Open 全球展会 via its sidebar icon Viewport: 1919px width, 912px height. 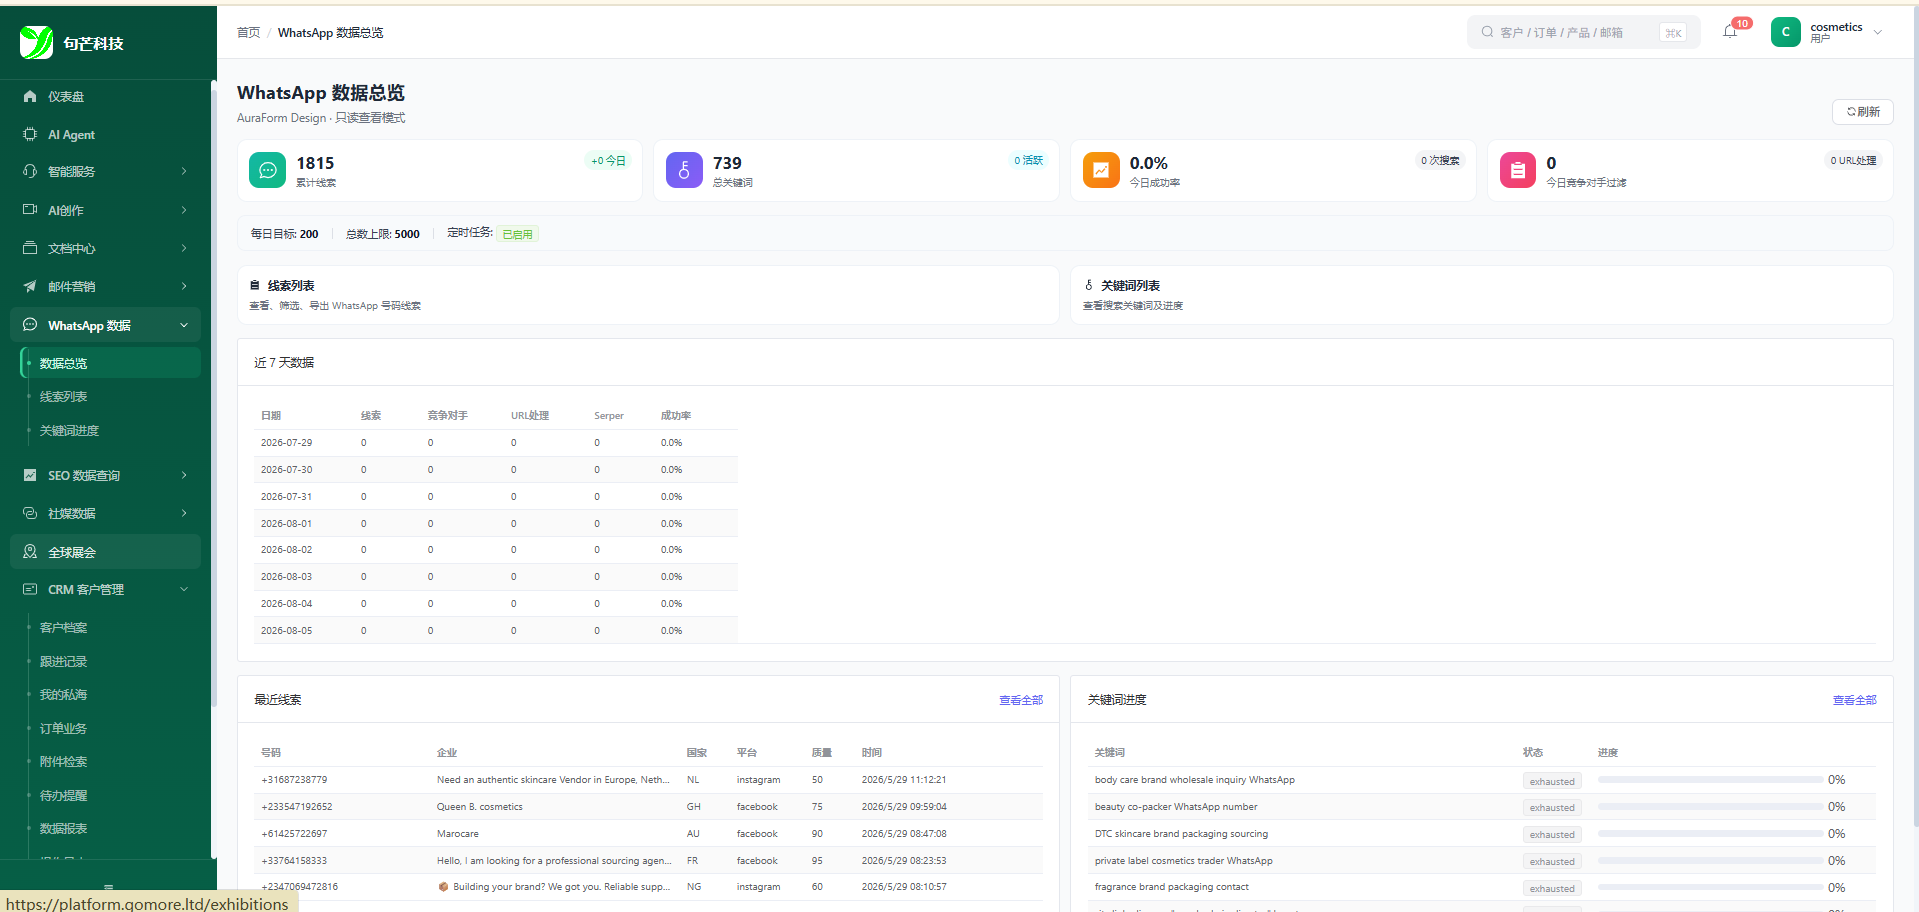[30, 552]
